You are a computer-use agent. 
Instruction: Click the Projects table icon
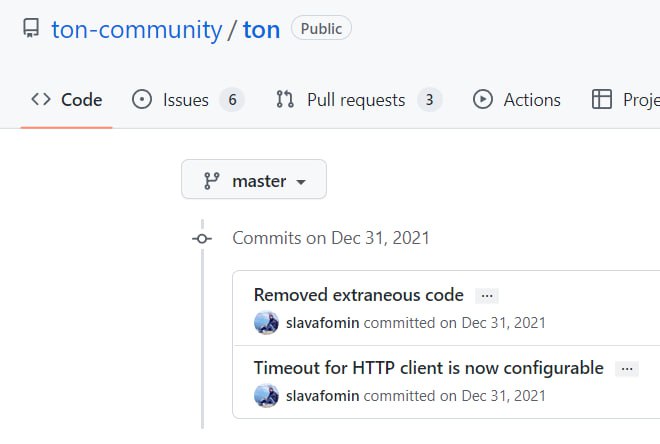[x=602, y=100]
